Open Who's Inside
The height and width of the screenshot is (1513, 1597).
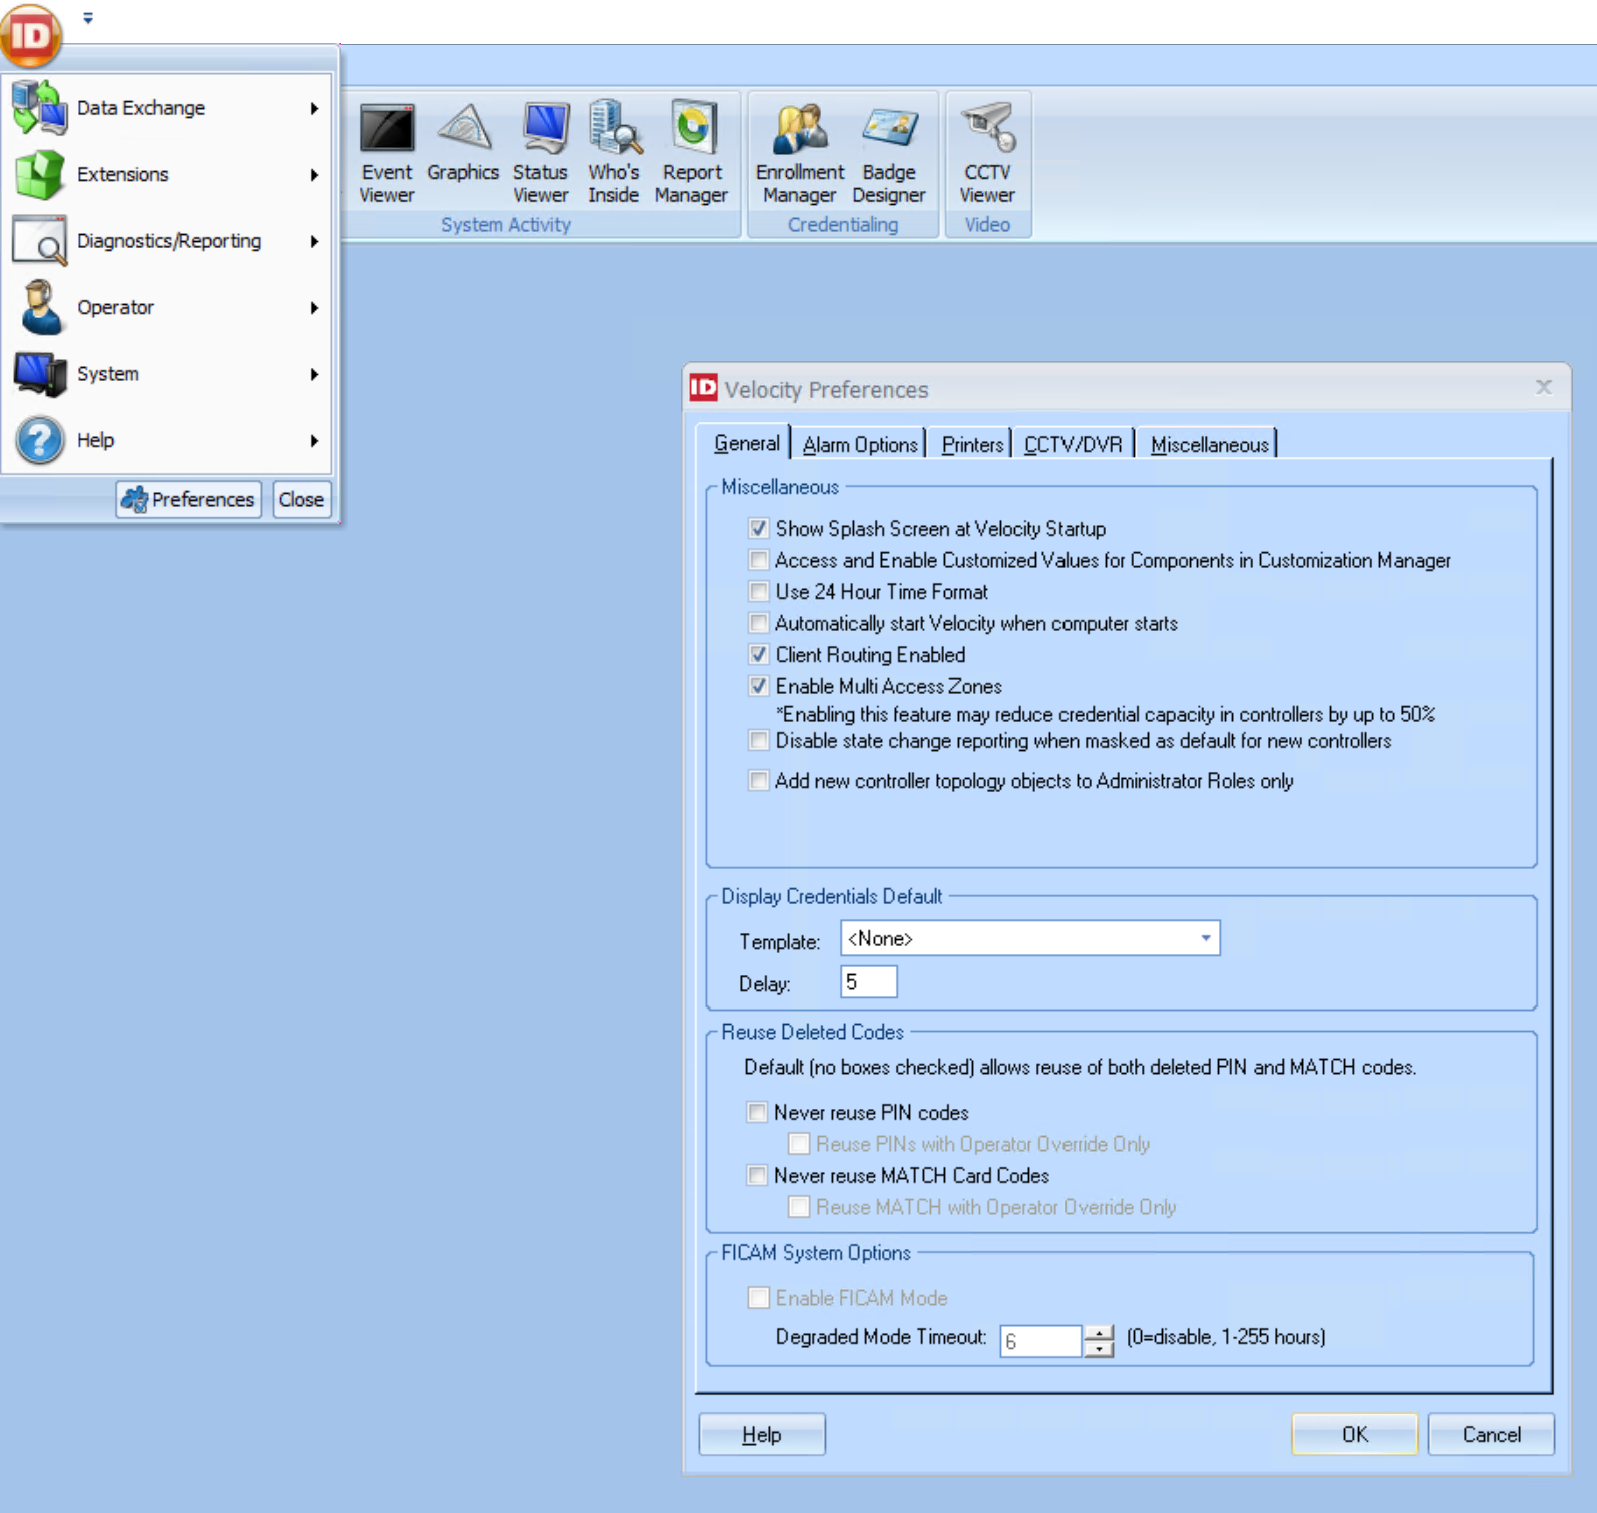pyautogui.click(x=613, y=155)
